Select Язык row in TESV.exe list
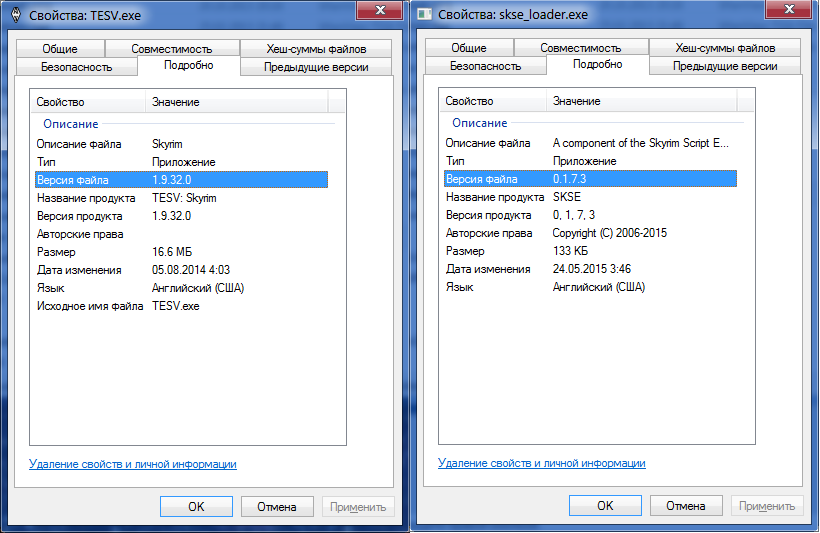This screenshot has height=533, width=820. [181, 288]
